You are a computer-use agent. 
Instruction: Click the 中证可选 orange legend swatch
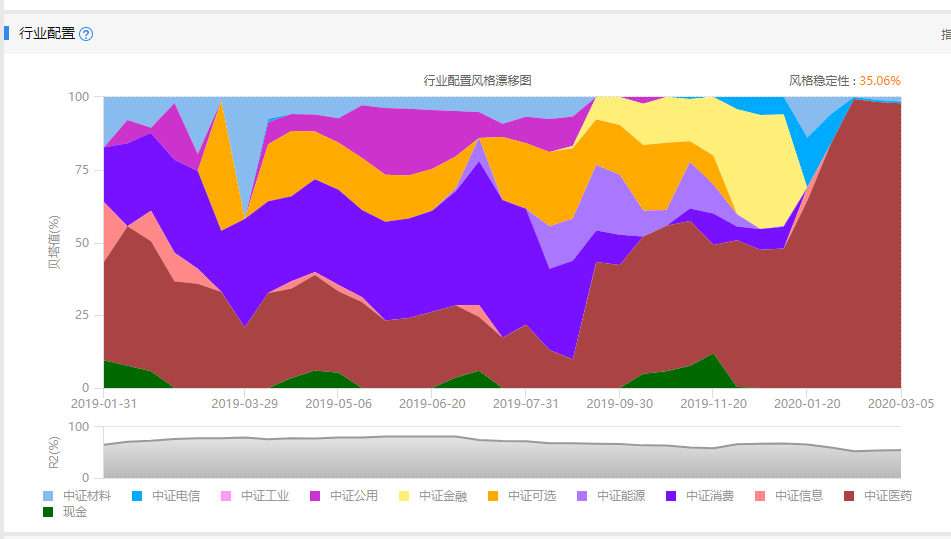point(493,496)
